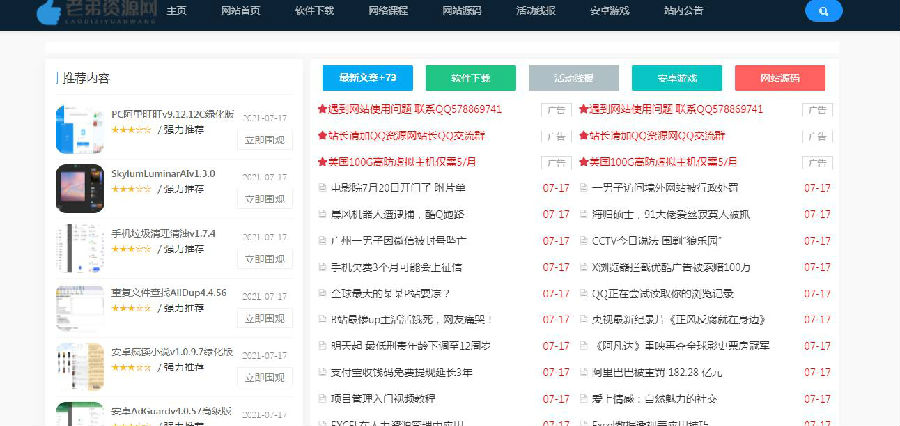Click document icon beside 支付宝 article
900x426 pixels.
[322, 371]
